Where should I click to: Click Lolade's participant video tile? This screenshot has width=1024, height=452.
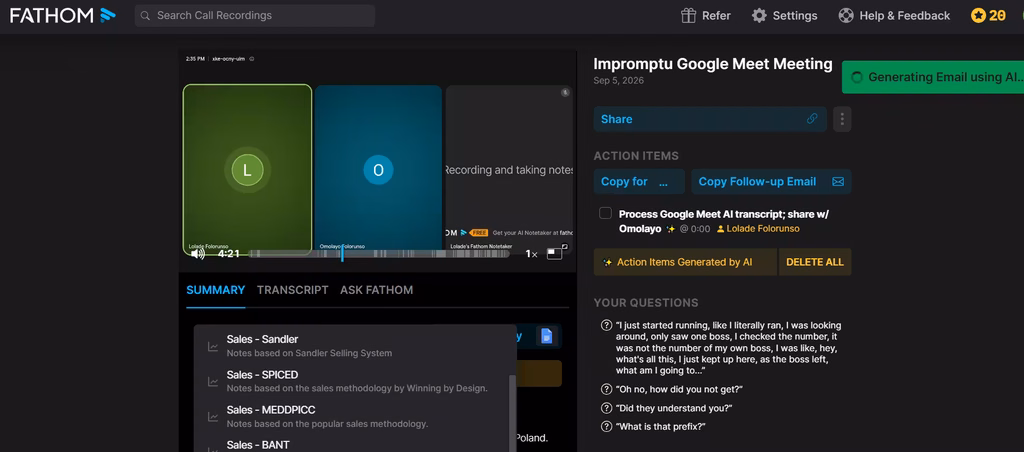(x=248, y=170)
